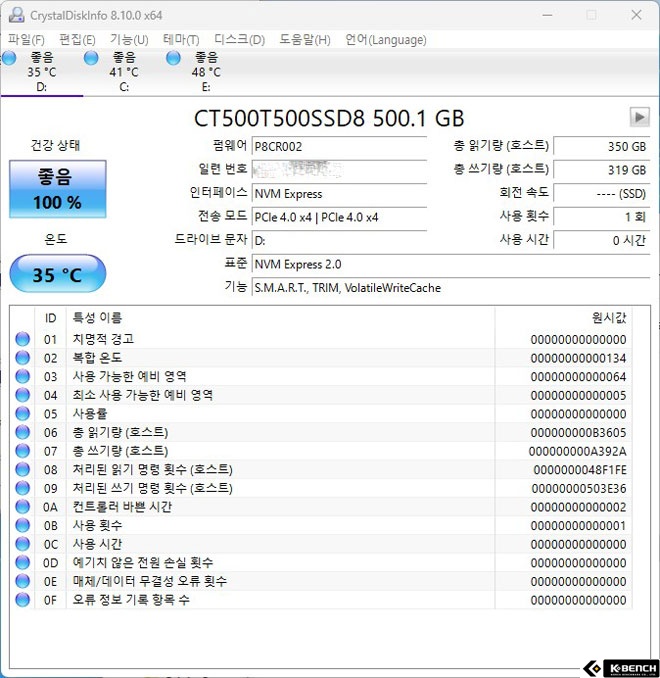Viewport: 660px width, 678px height.
Task: Click total host reads value 350 GB
Action: point(602,146)
